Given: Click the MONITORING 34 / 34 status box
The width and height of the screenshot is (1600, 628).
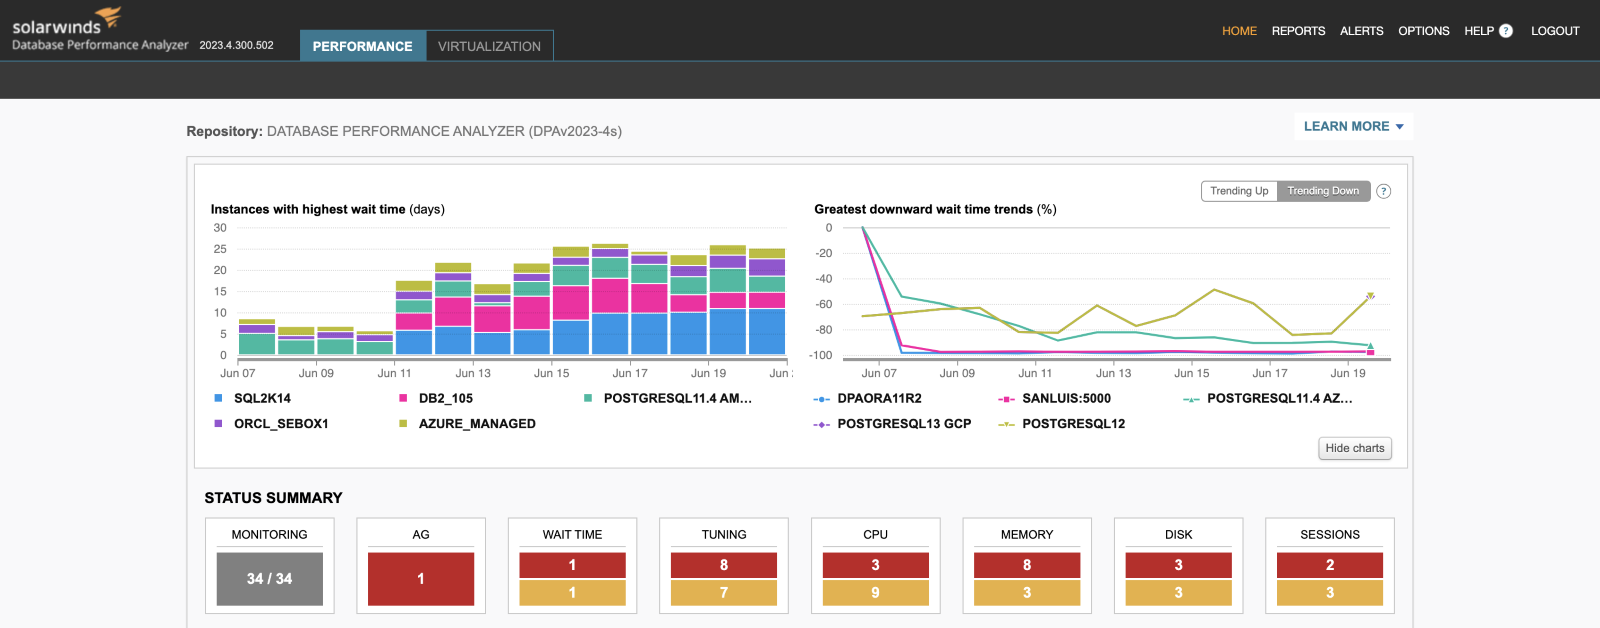Looking at the screenshot, I should tap(270, 579).
